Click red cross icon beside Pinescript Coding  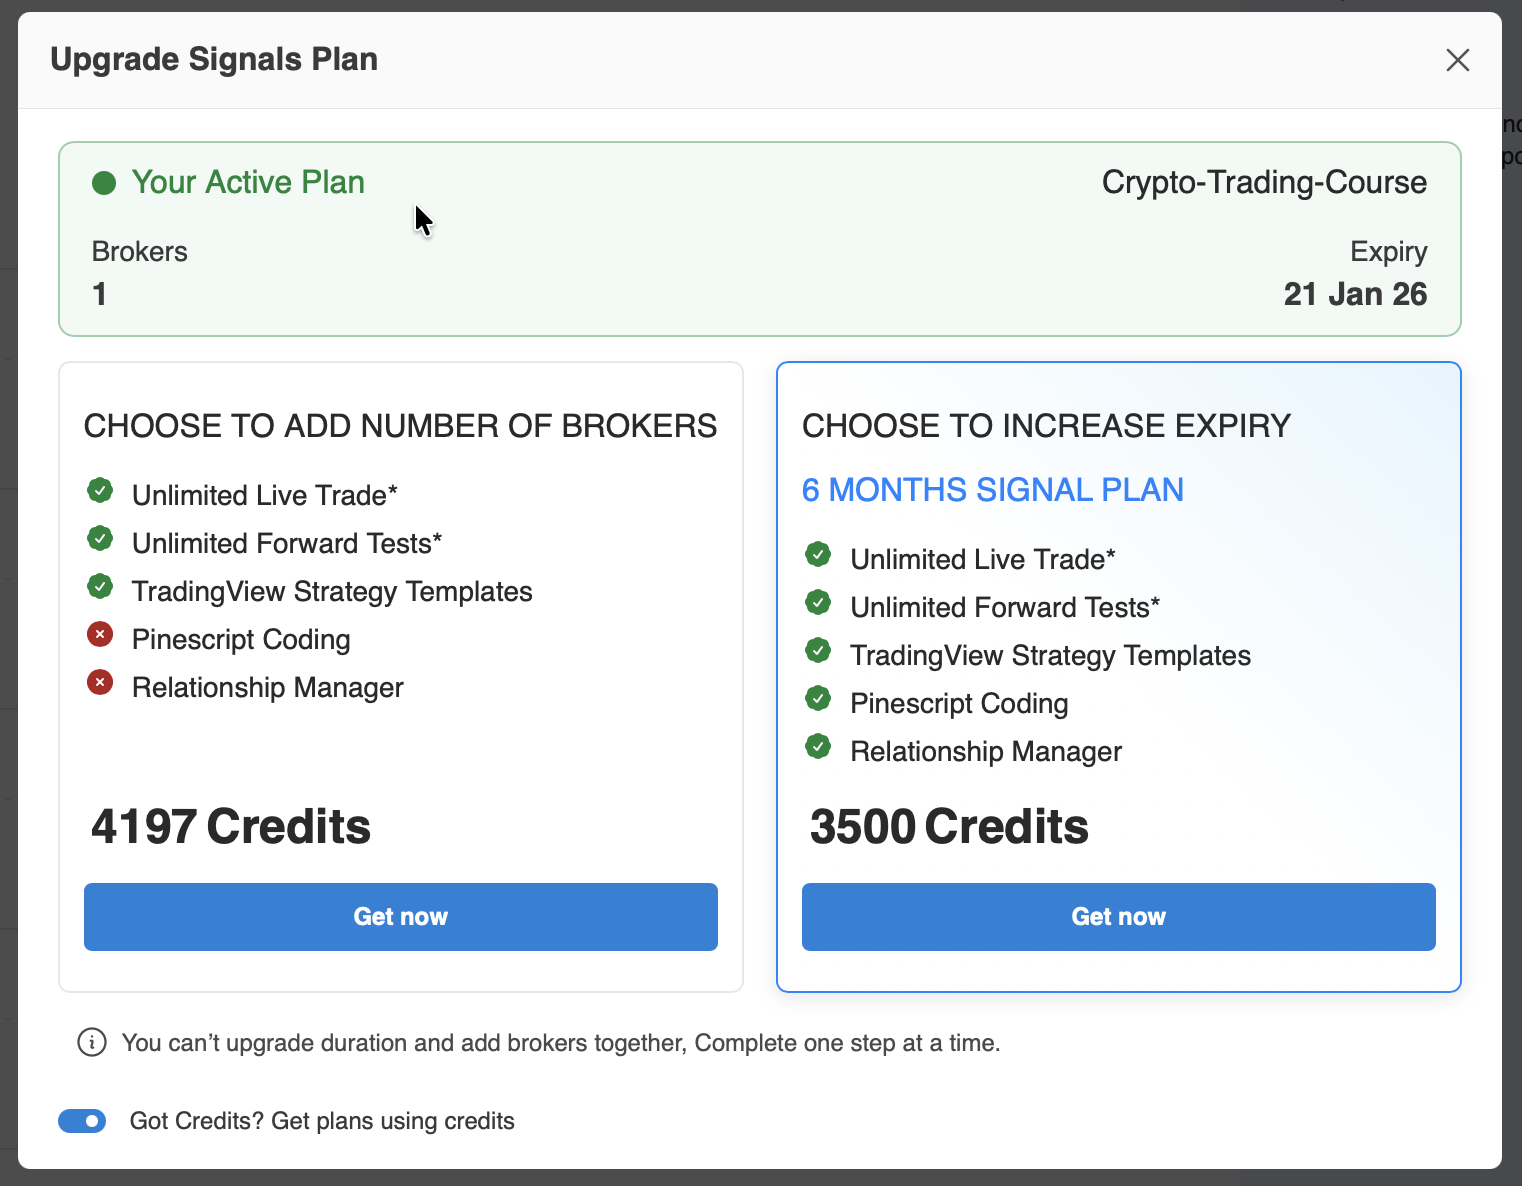[100, 634]
